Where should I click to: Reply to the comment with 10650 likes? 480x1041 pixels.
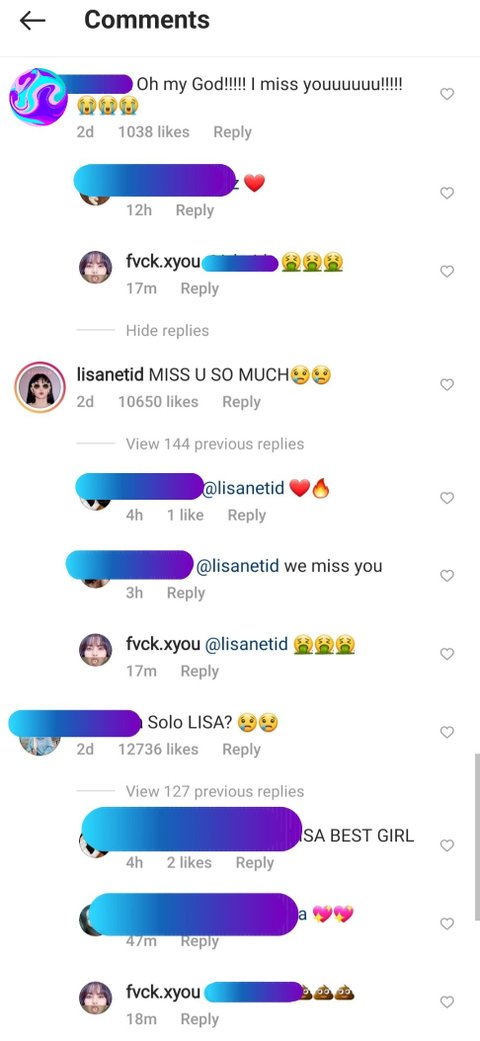[x=241, y=402]
